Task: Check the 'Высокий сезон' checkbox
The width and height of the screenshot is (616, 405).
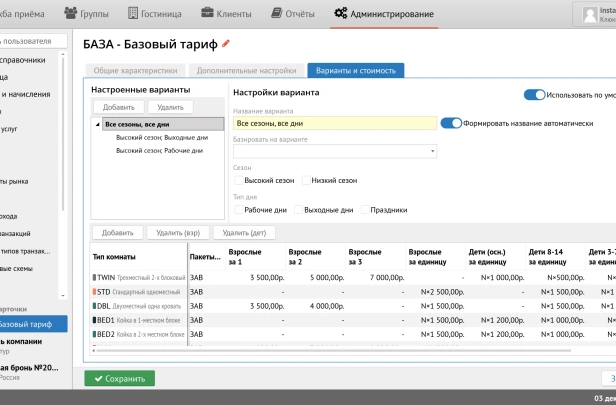Action: 238,181
